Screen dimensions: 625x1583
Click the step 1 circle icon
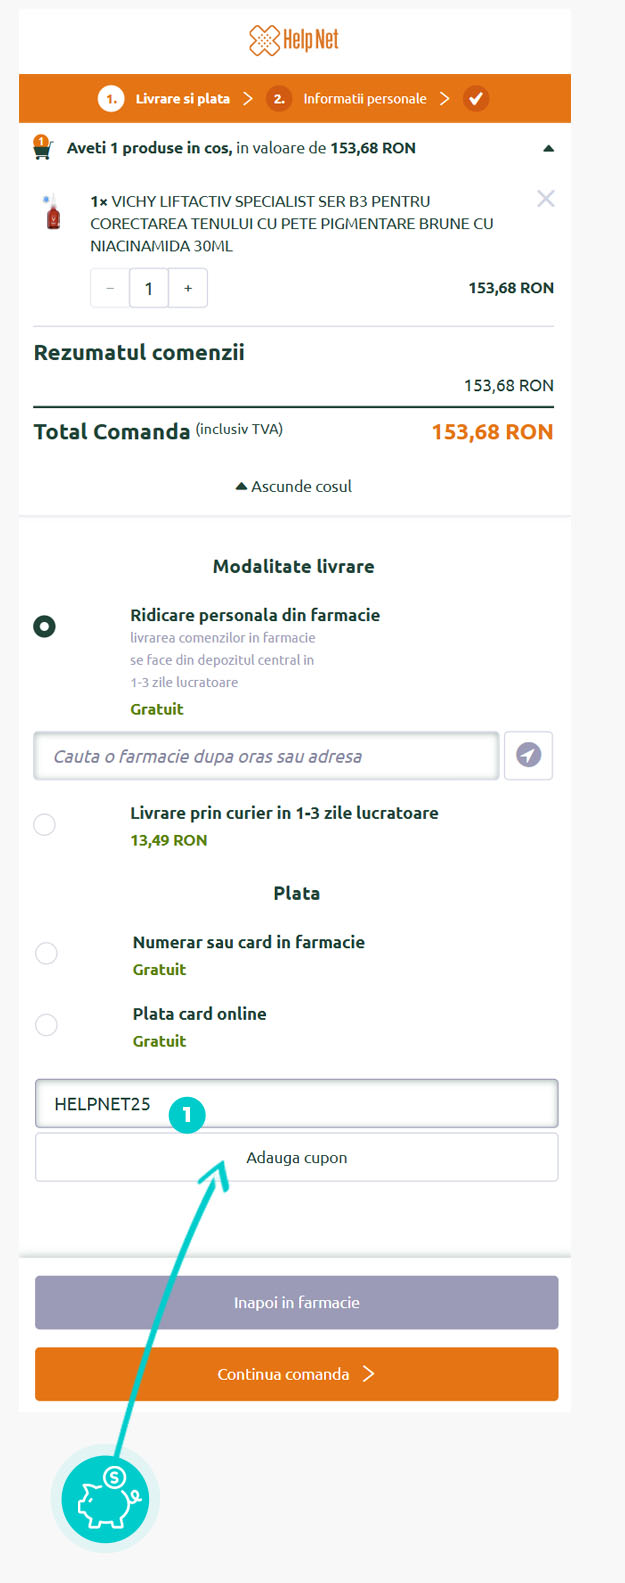[x=111, y=99]
